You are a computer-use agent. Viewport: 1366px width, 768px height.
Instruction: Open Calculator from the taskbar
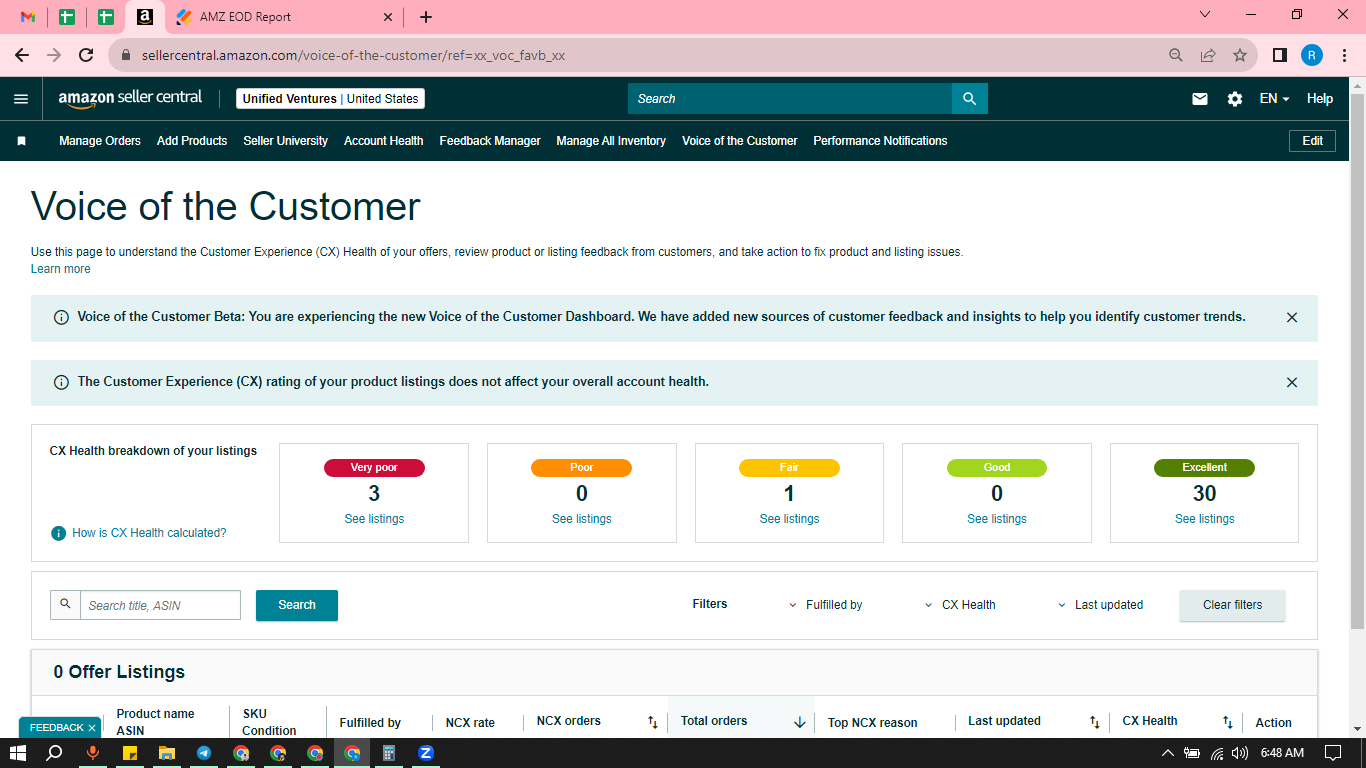pos(389,753)
